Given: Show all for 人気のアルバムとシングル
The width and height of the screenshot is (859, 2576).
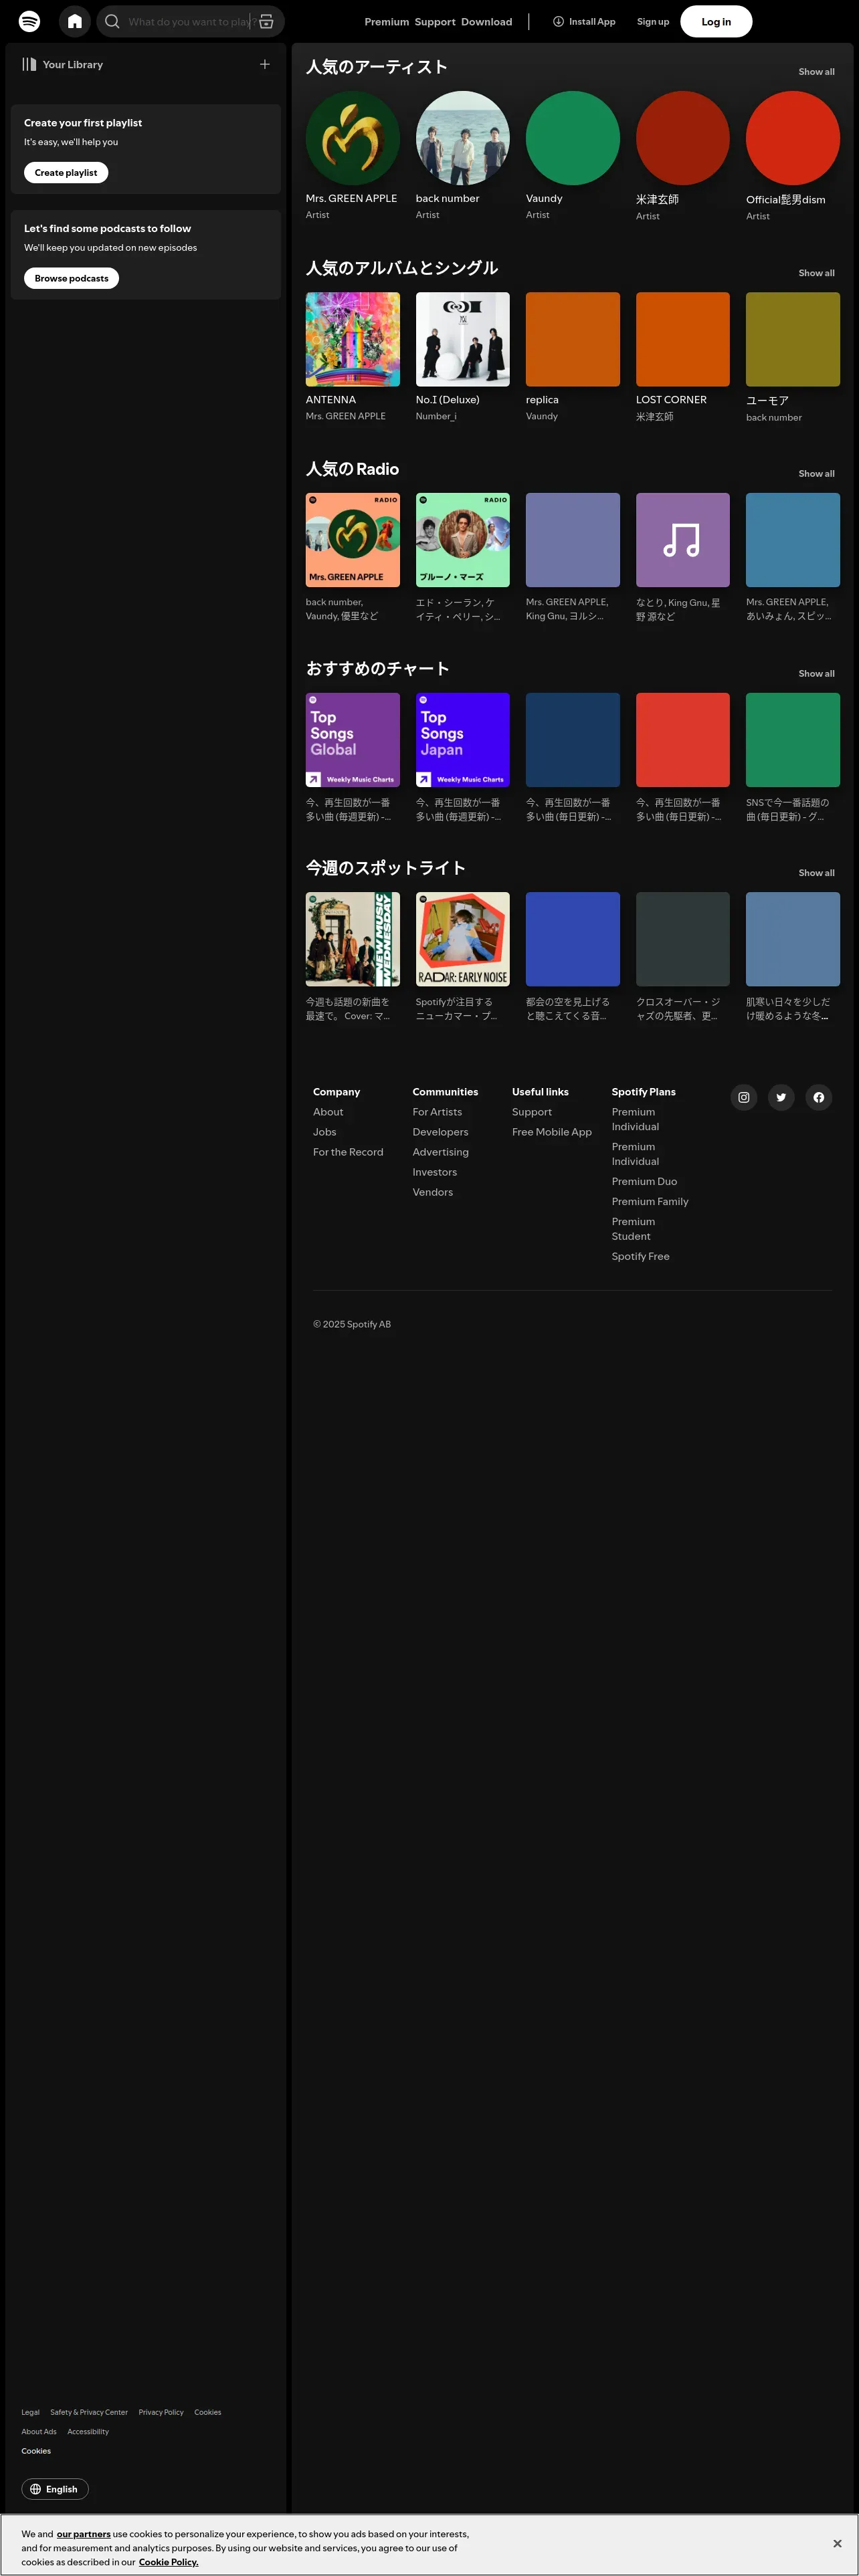Looking at the screenshot, I should [816, 273].
